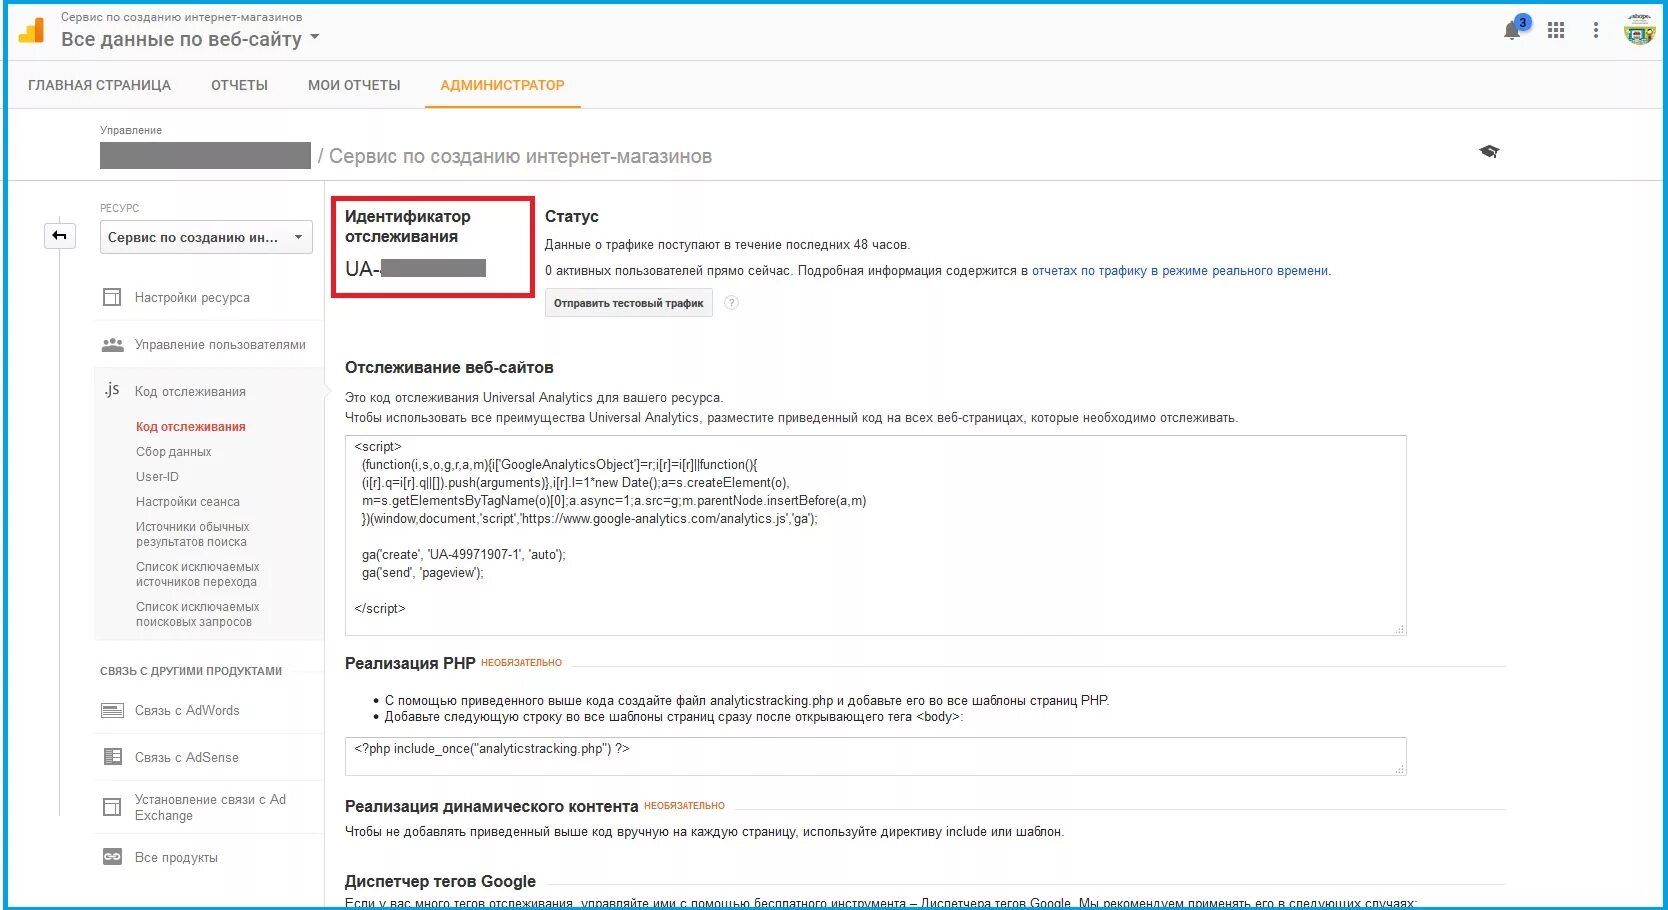This screenshot has width=1668, height=910.
Task: Open Управление пользователями in sidebar
Action: point(220,345)
